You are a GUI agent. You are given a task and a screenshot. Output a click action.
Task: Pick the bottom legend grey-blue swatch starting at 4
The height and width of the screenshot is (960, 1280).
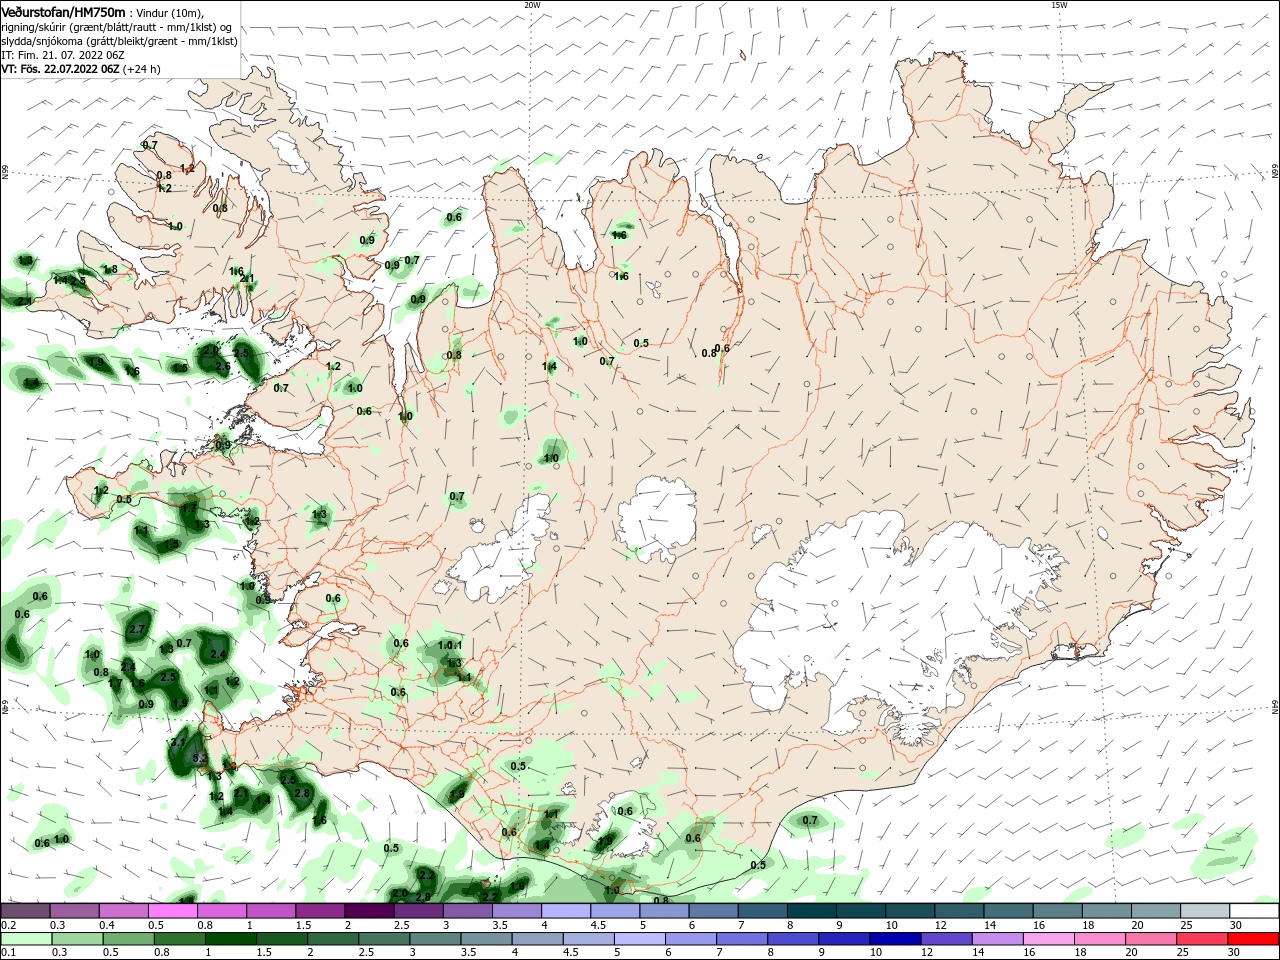pyautogui.click(x=538, y=939)
